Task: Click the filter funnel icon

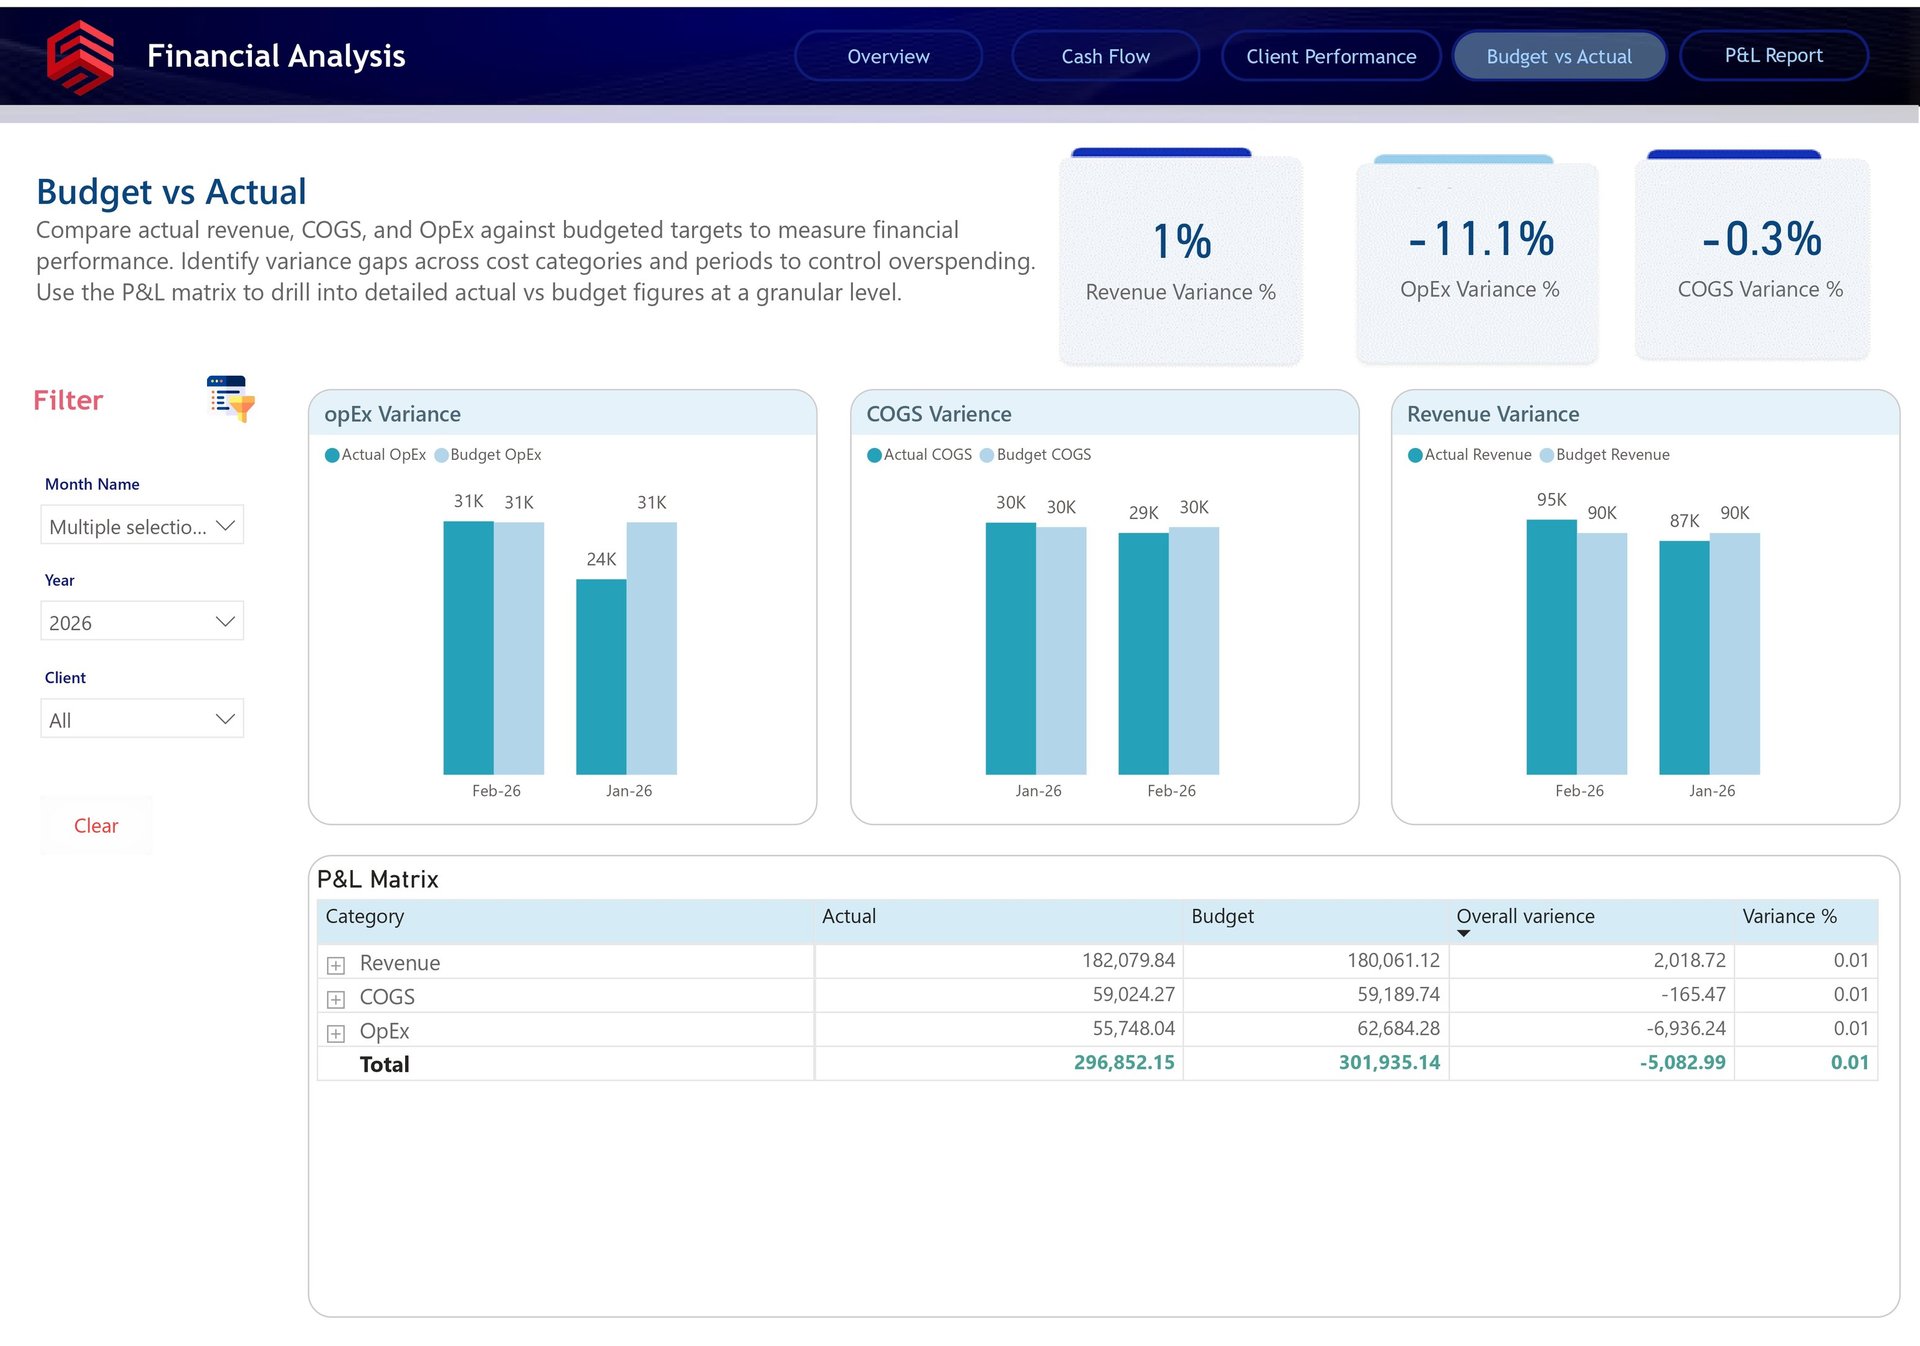Action: (231, 398)
